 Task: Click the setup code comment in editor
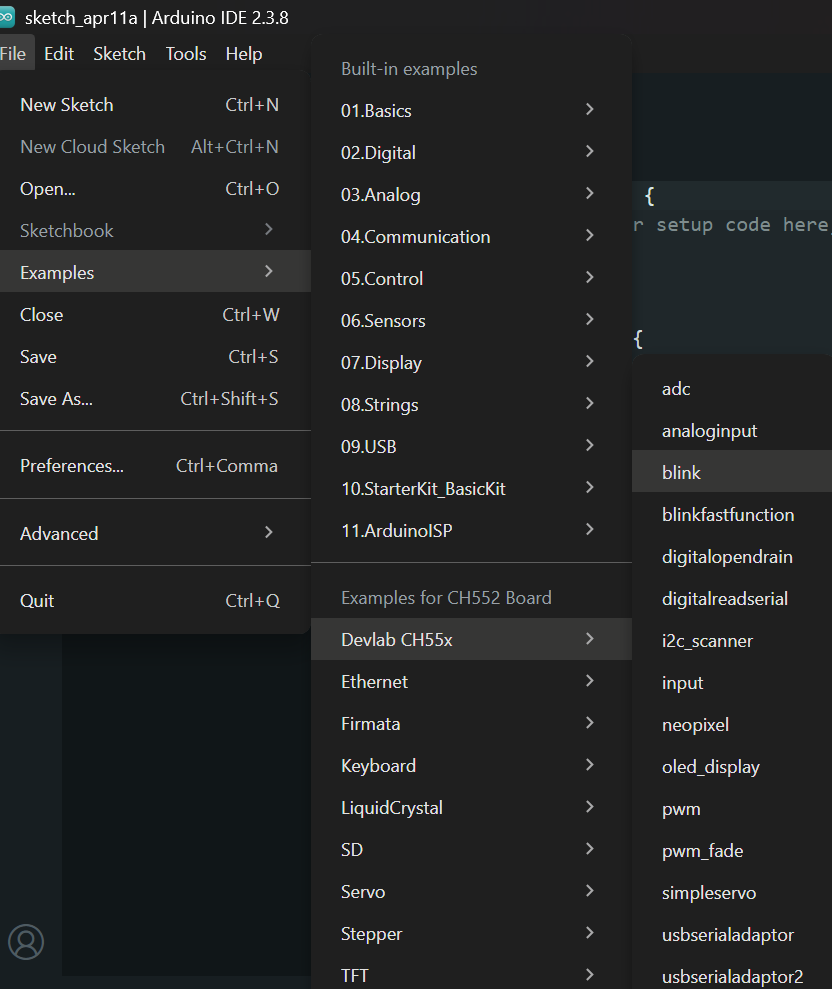click(x=732, y=225)
